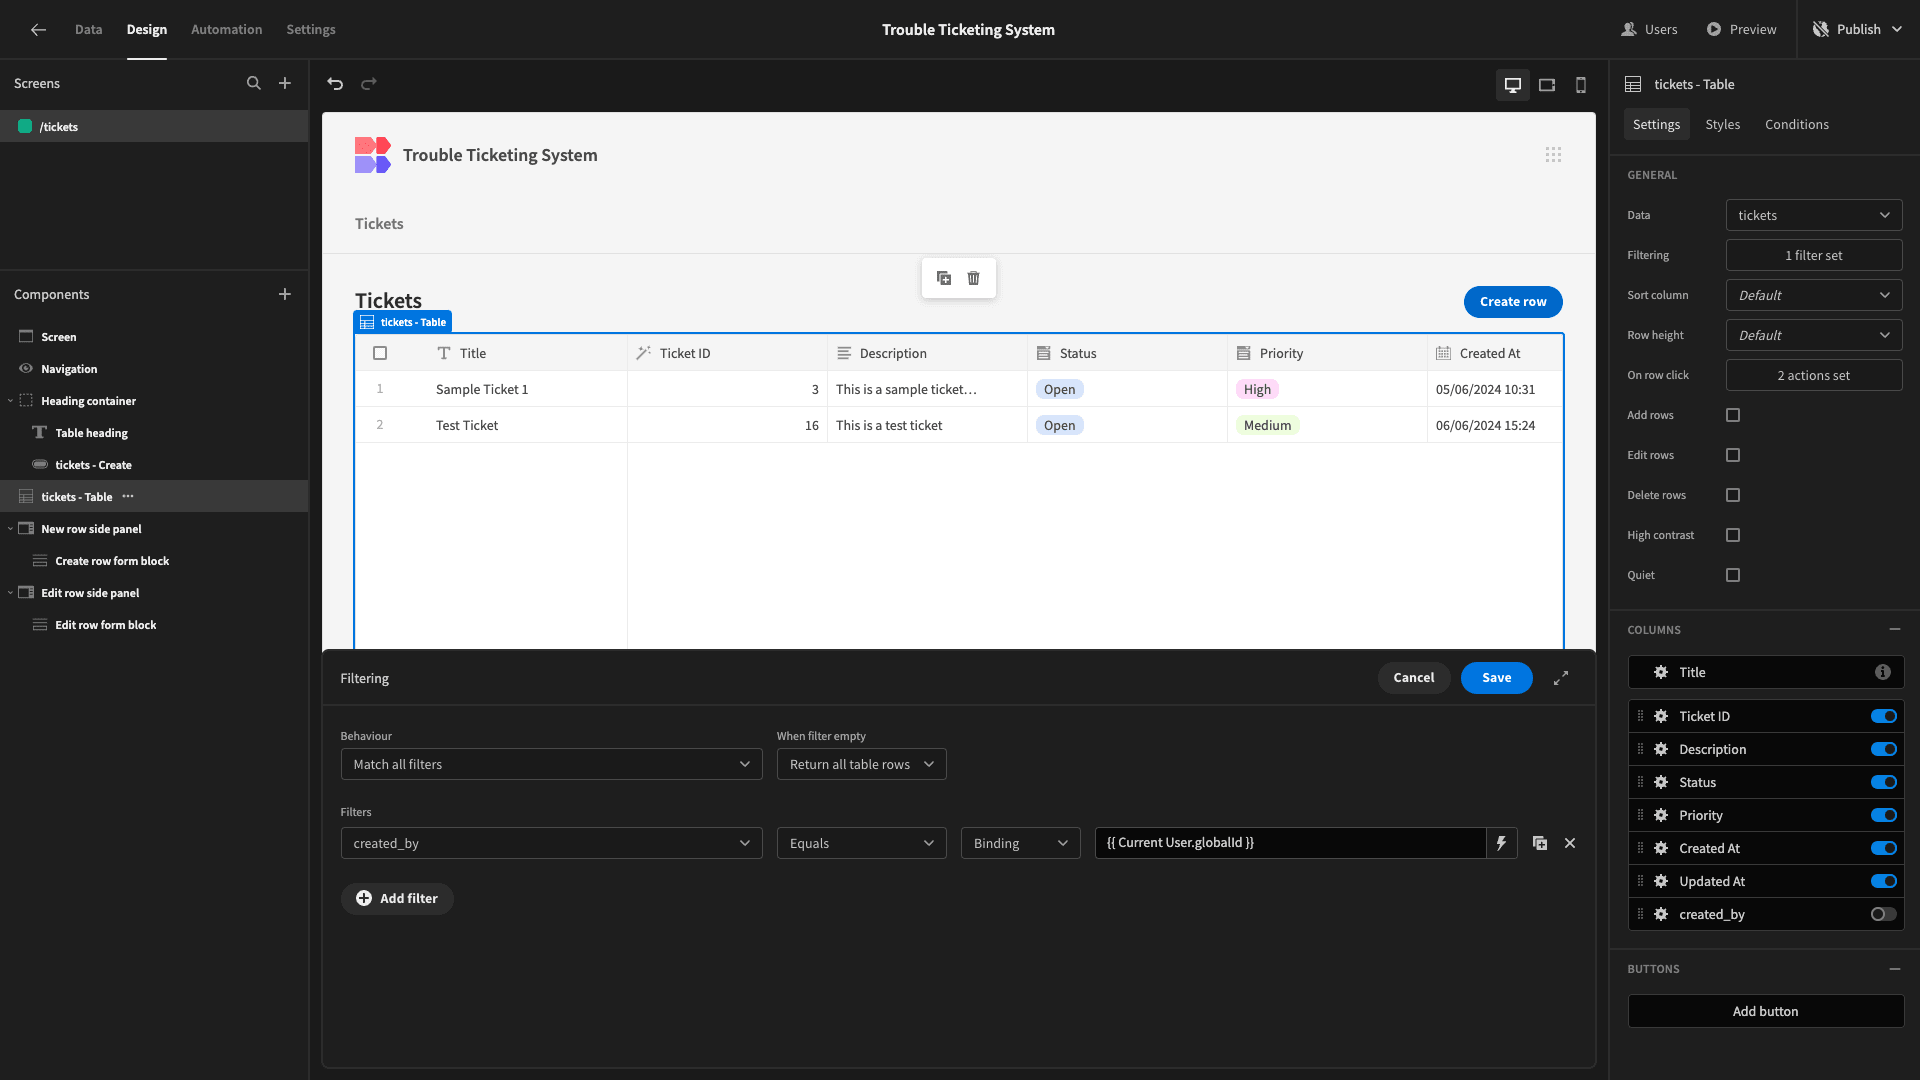This screenshot has height=1080, width=1920.
Task: Switch to the Automation tab
Action: pyautogui.click(x=227, y=30)
